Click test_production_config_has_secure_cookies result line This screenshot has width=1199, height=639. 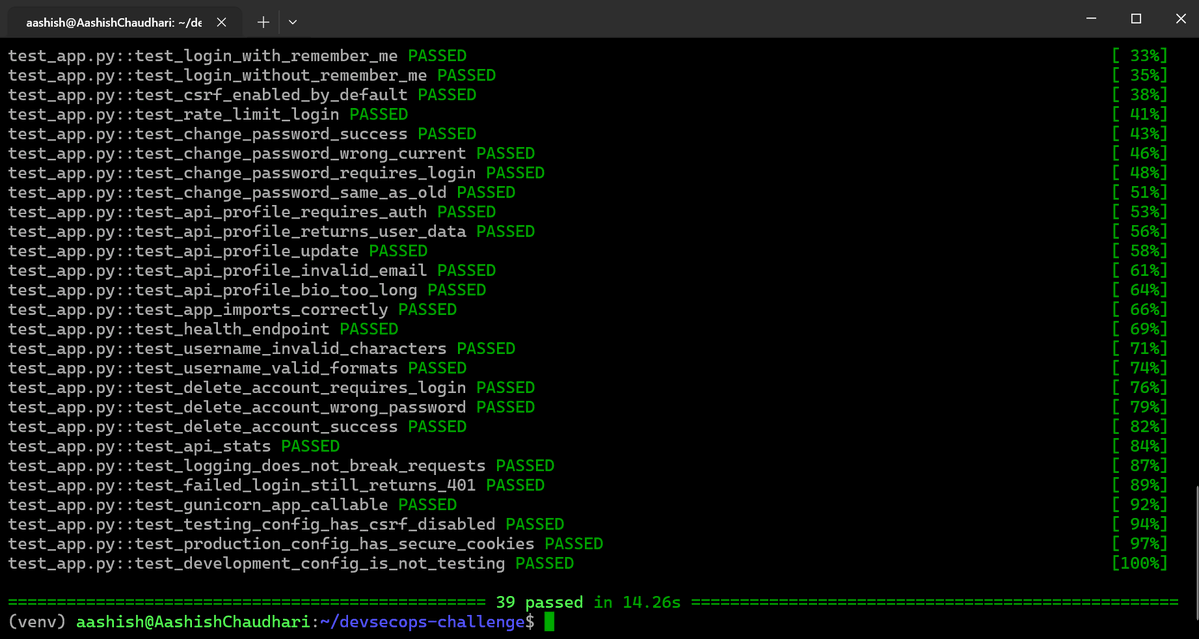coord(306,543)
